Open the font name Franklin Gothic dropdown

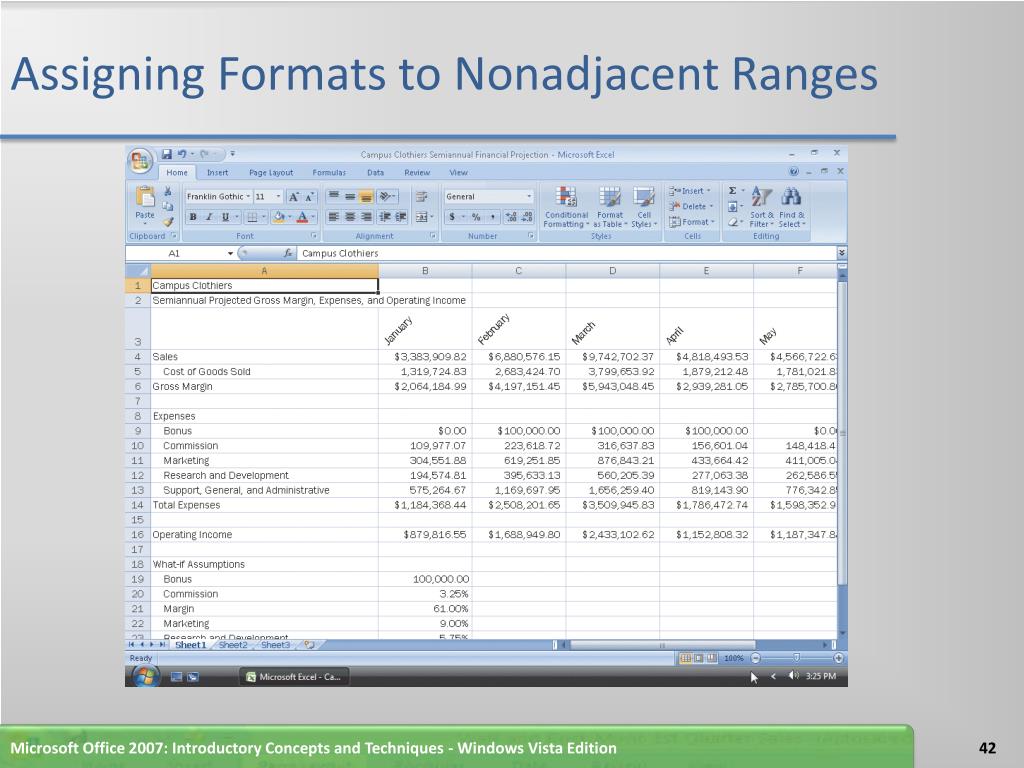(248, 197)
